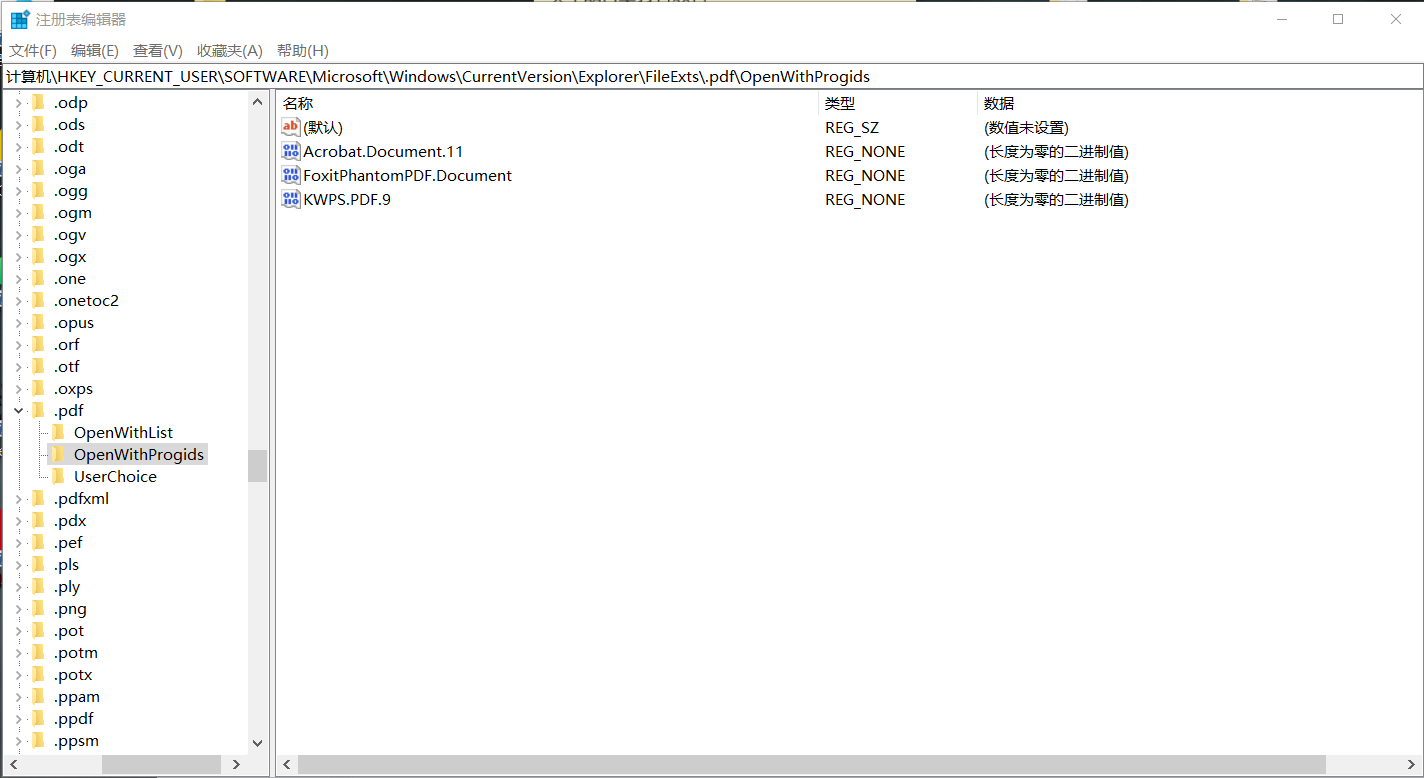
Task: Expand the .pdx key node
Action: [18, 520]
